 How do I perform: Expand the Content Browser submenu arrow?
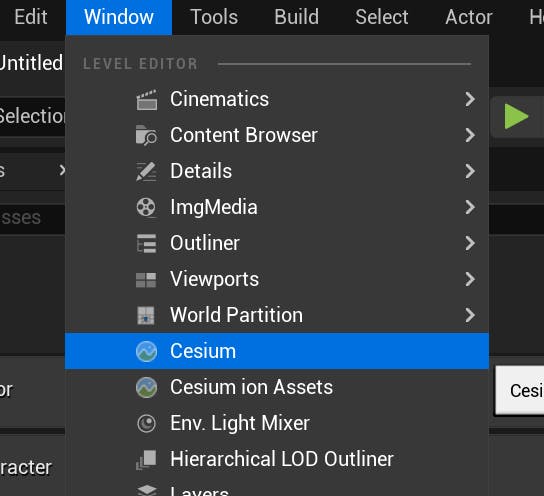(470, 135)
